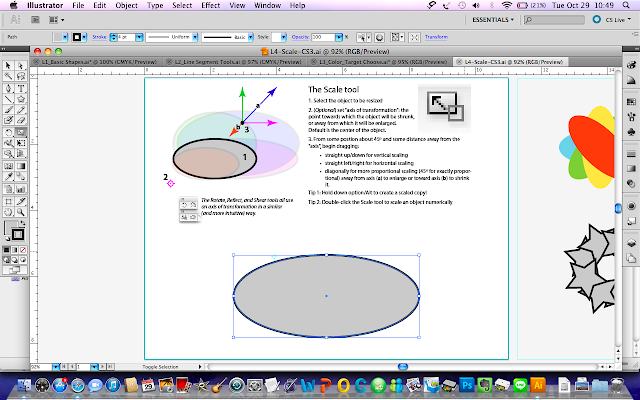Select the Rotate tool
640x400 pixels.
point(8,132)
